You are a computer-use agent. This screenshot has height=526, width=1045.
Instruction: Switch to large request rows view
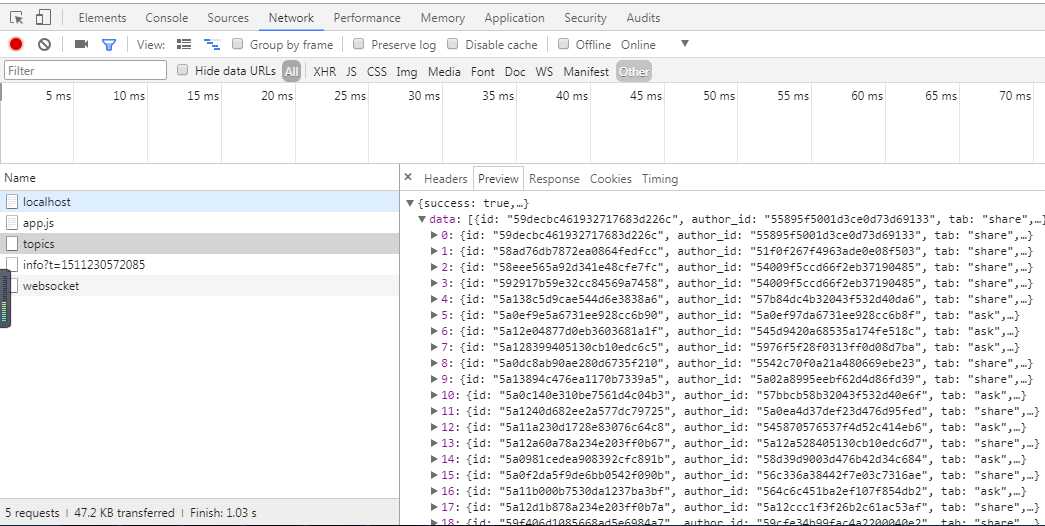point(184,45)
